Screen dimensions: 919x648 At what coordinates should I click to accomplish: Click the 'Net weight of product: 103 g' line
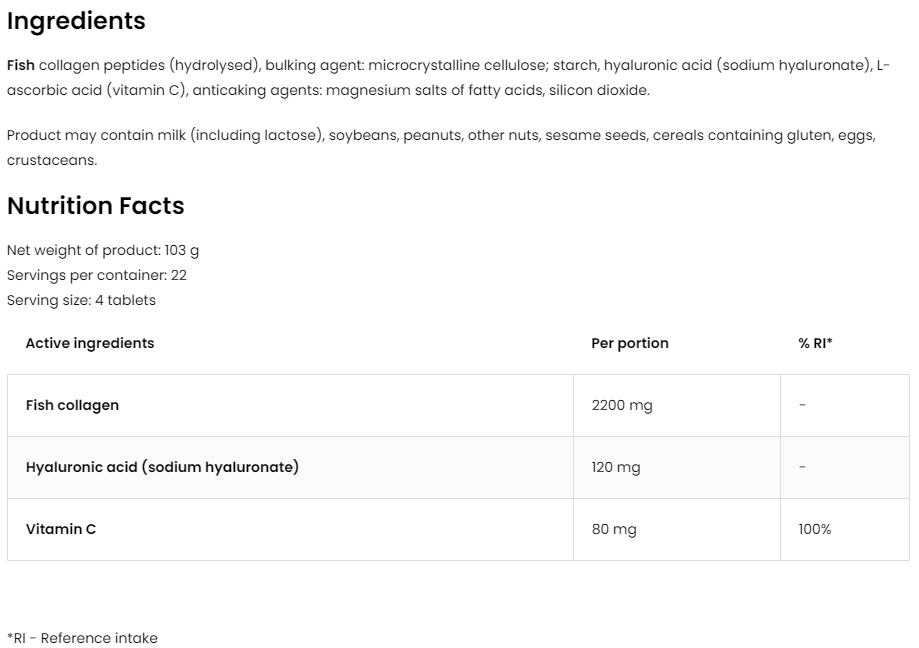click(x=103, y=251)
